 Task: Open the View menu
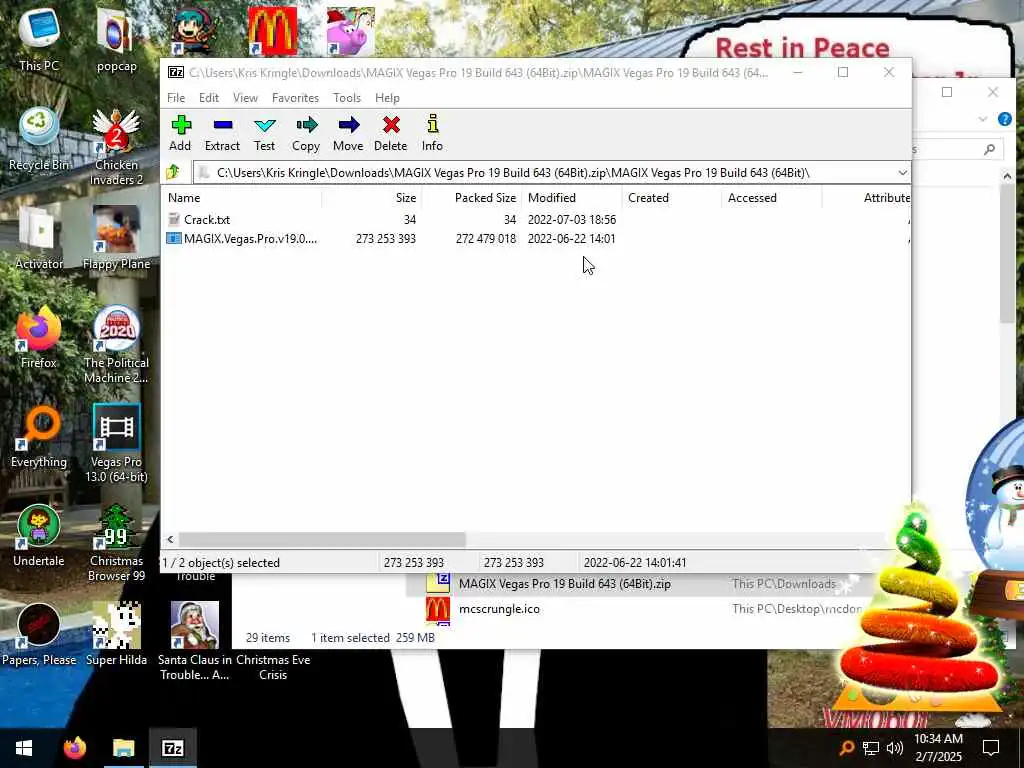pos(245,98)
